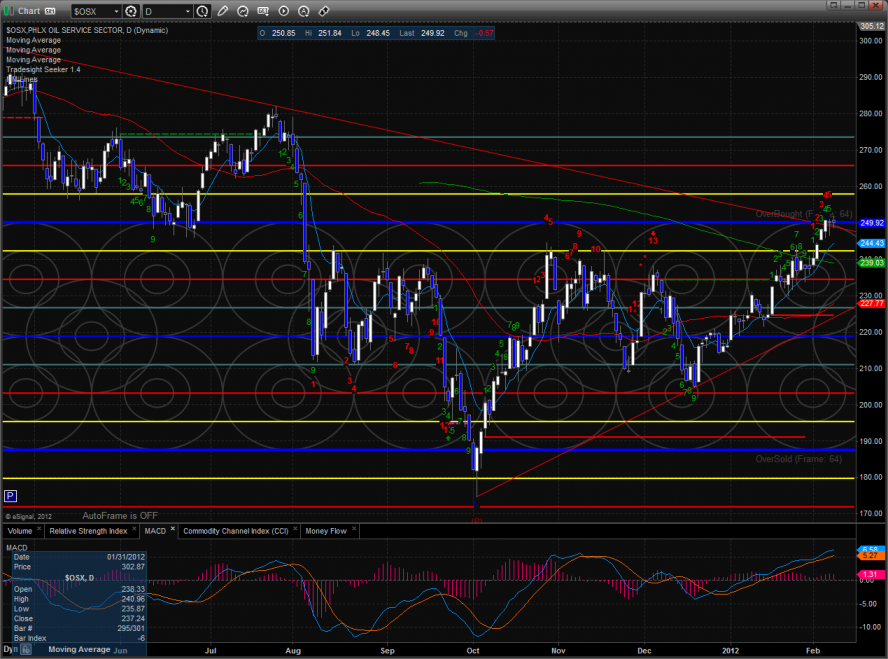Image resolution: width=888 pixels, height=659 pixels.
Task: Open the studies chart-line icon
Action: pyautogui.click(x=243, y=11)
